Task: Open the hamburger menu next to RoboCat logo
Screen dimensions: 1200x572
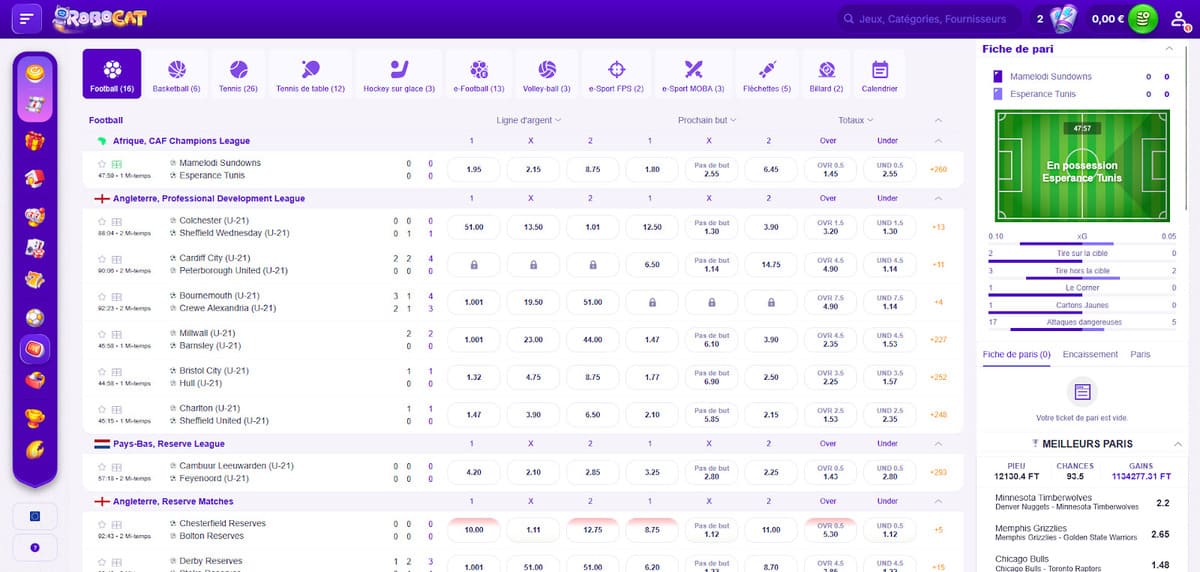Action: click(x=27, y=19)
